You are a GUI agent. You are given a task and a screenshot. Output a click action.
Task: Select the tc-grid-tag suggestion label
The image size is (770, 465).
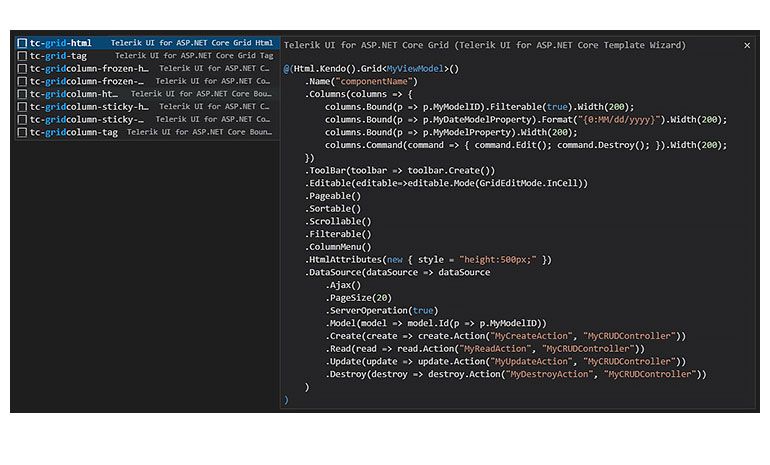pyautogui.click(x=58, y=56)
